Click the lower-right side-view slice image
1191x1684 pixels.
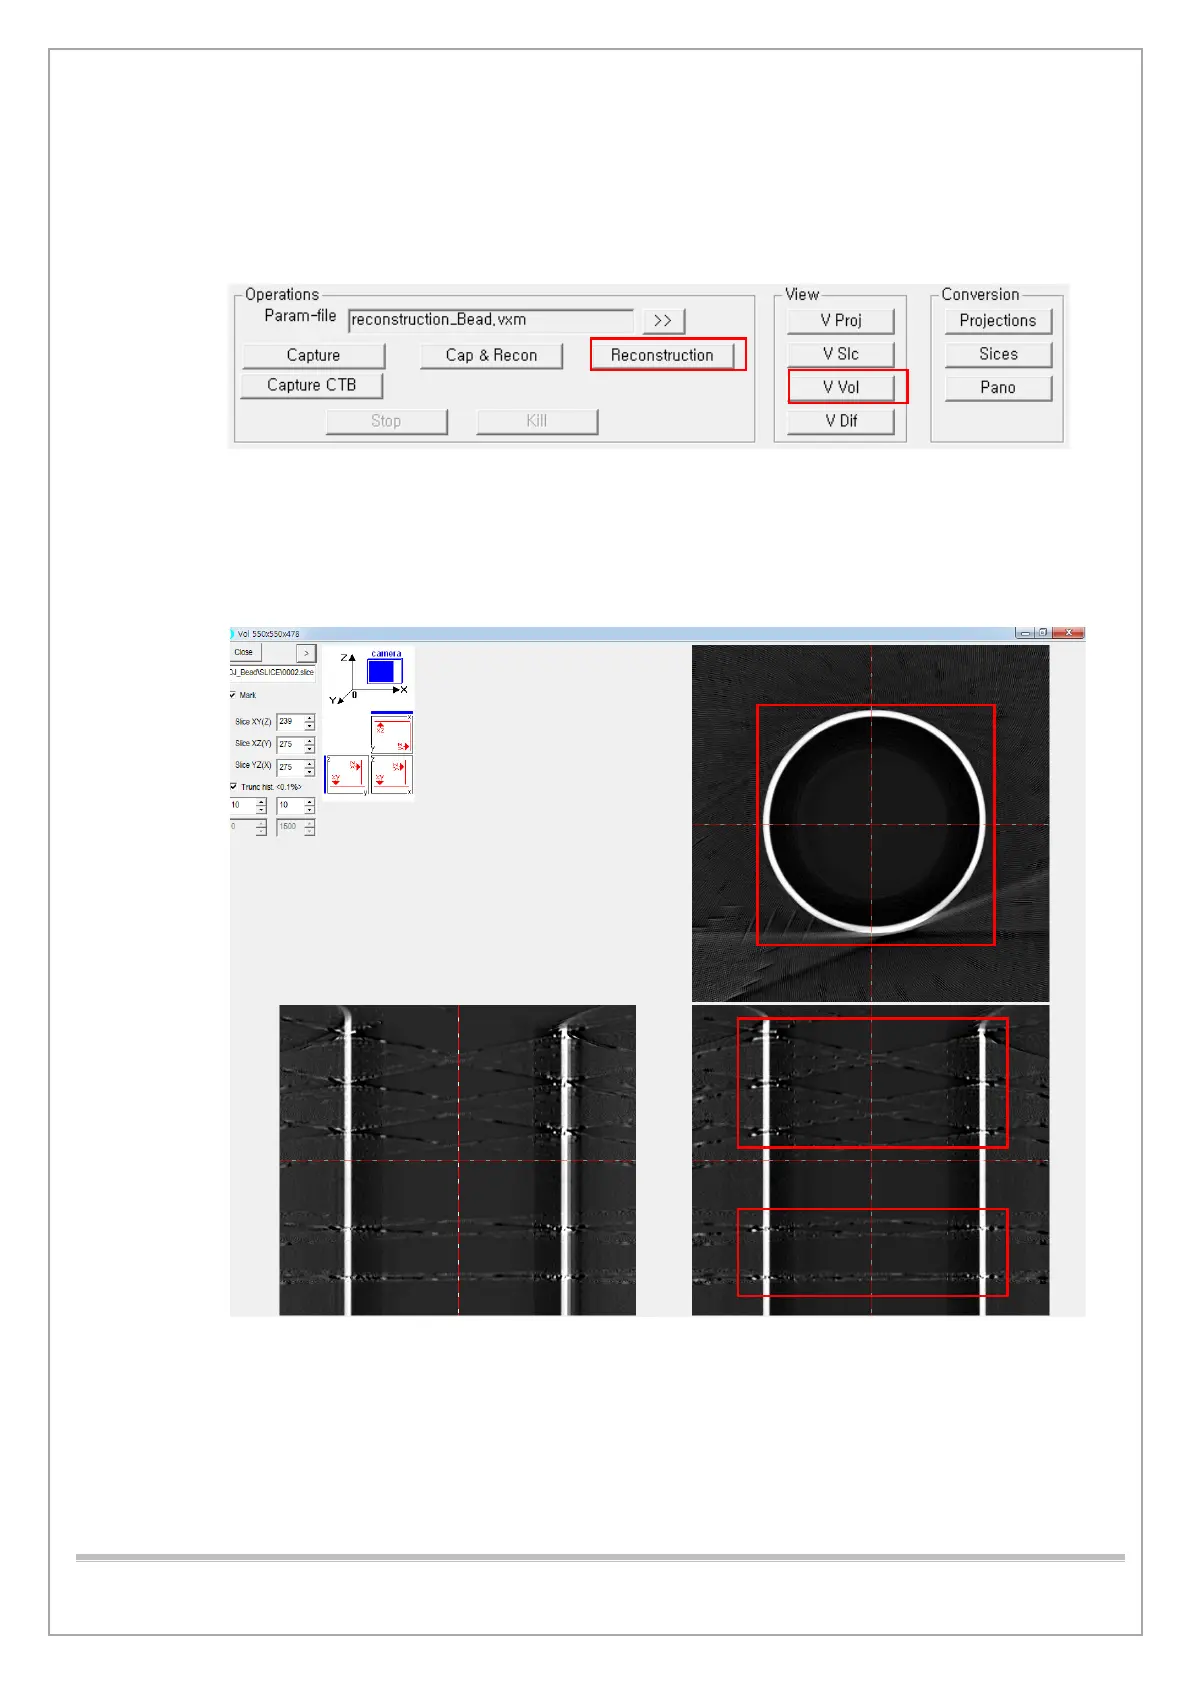coord(871,1160)
